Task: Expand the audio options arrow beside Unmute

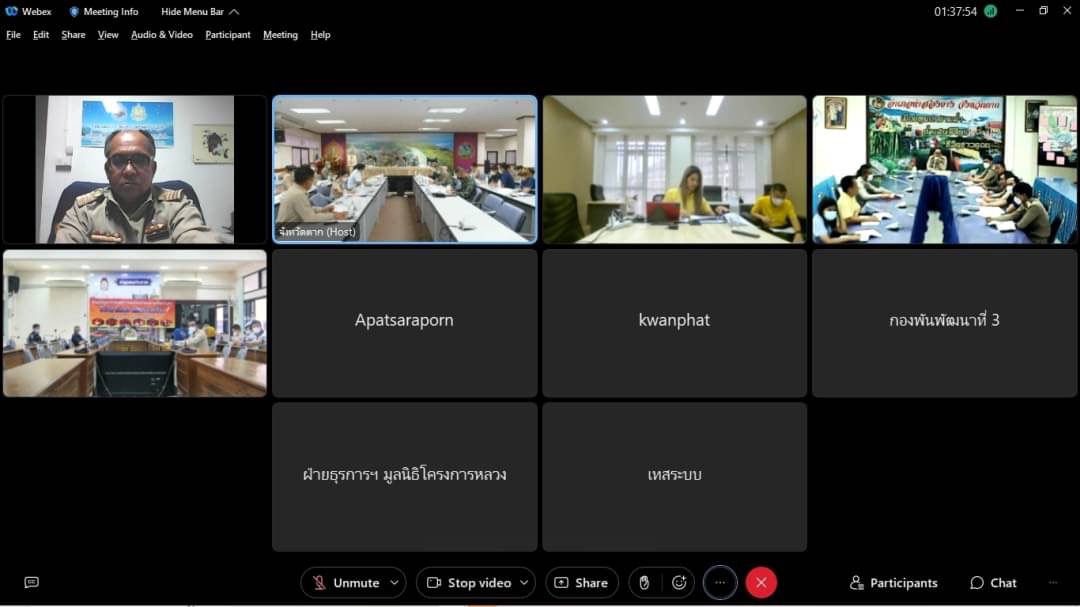Action: (395, 583)
